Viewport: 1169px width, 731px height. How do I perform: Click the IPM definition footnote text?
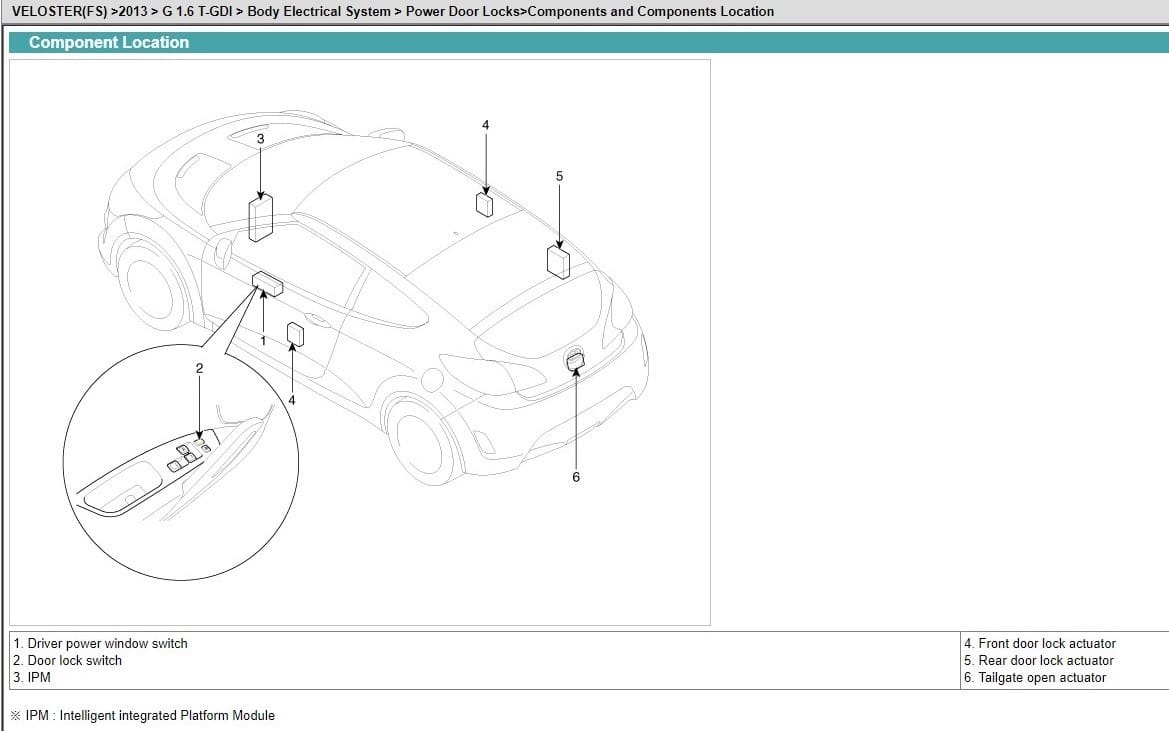coord(143,715)
